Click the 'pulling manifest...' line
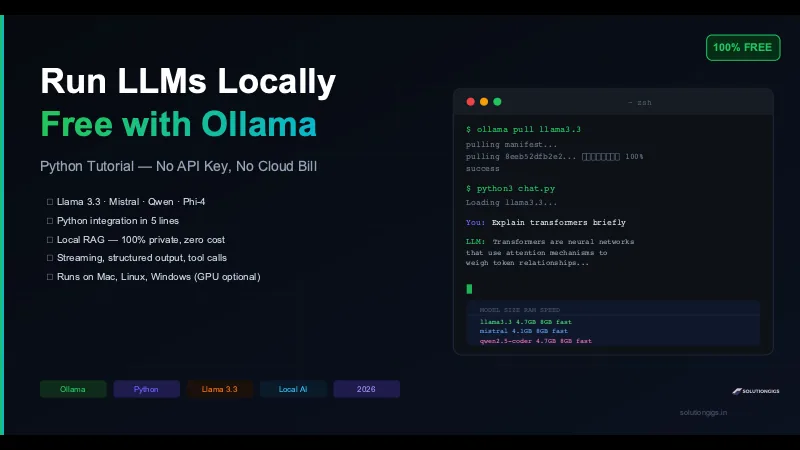The width and height of the screenshot is (800, 450). coord(512,144)
